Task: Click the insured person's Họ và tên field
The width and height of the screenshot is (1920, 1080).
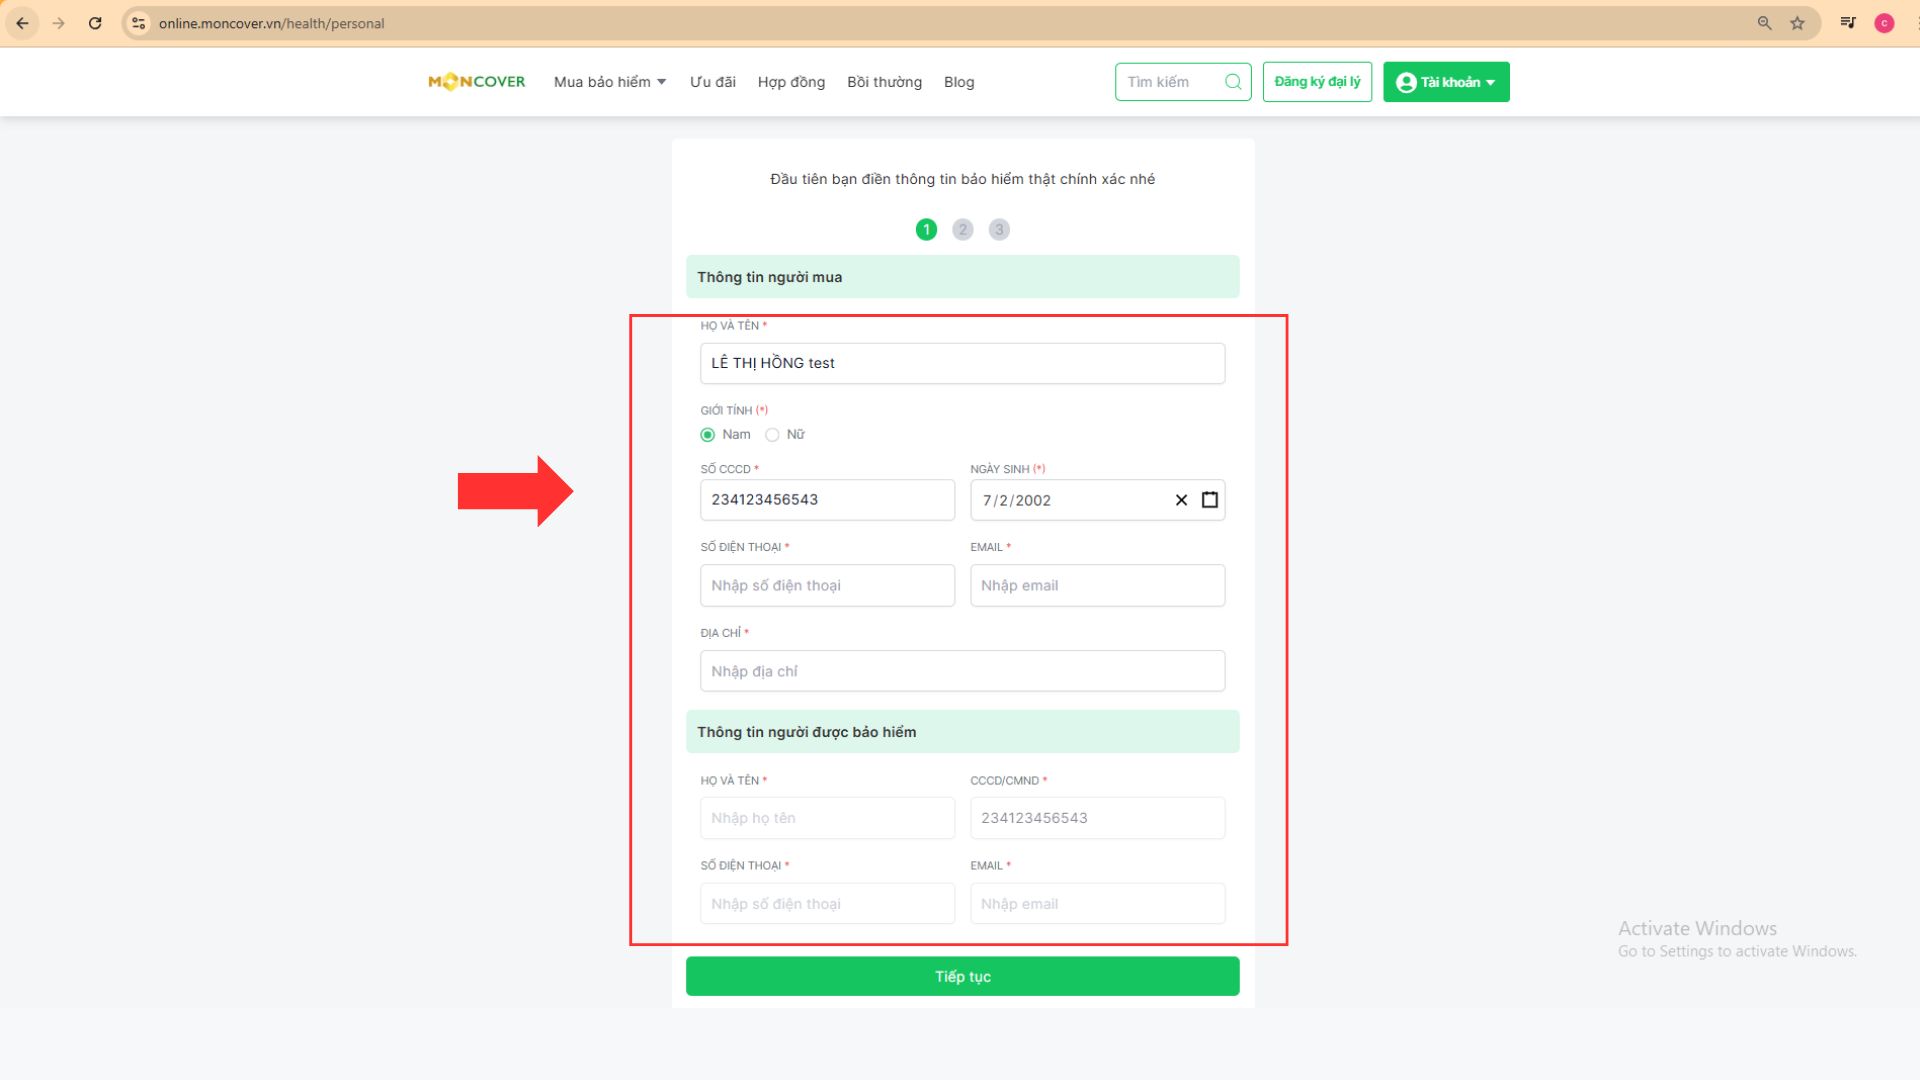Action: tap(827, 818)
